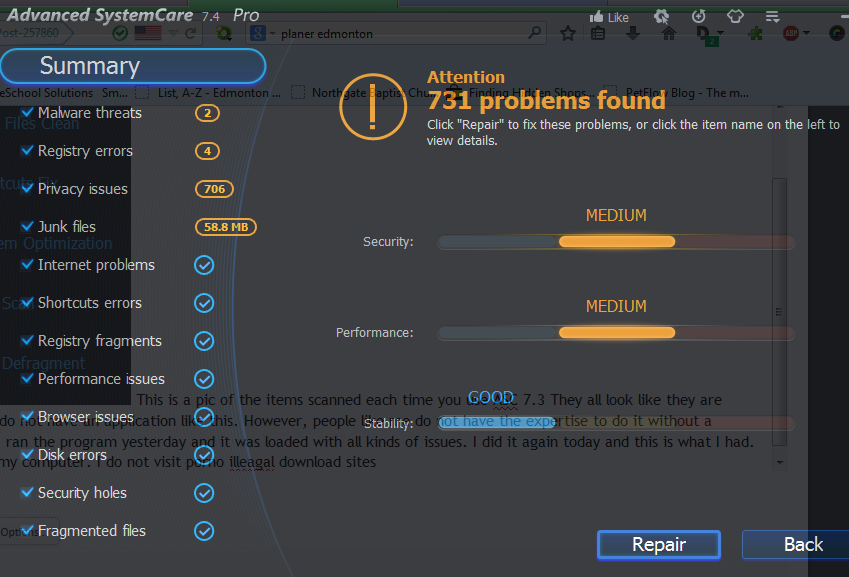Click the Stability level indicator bar
849x577 pixels.
[616, 423]
